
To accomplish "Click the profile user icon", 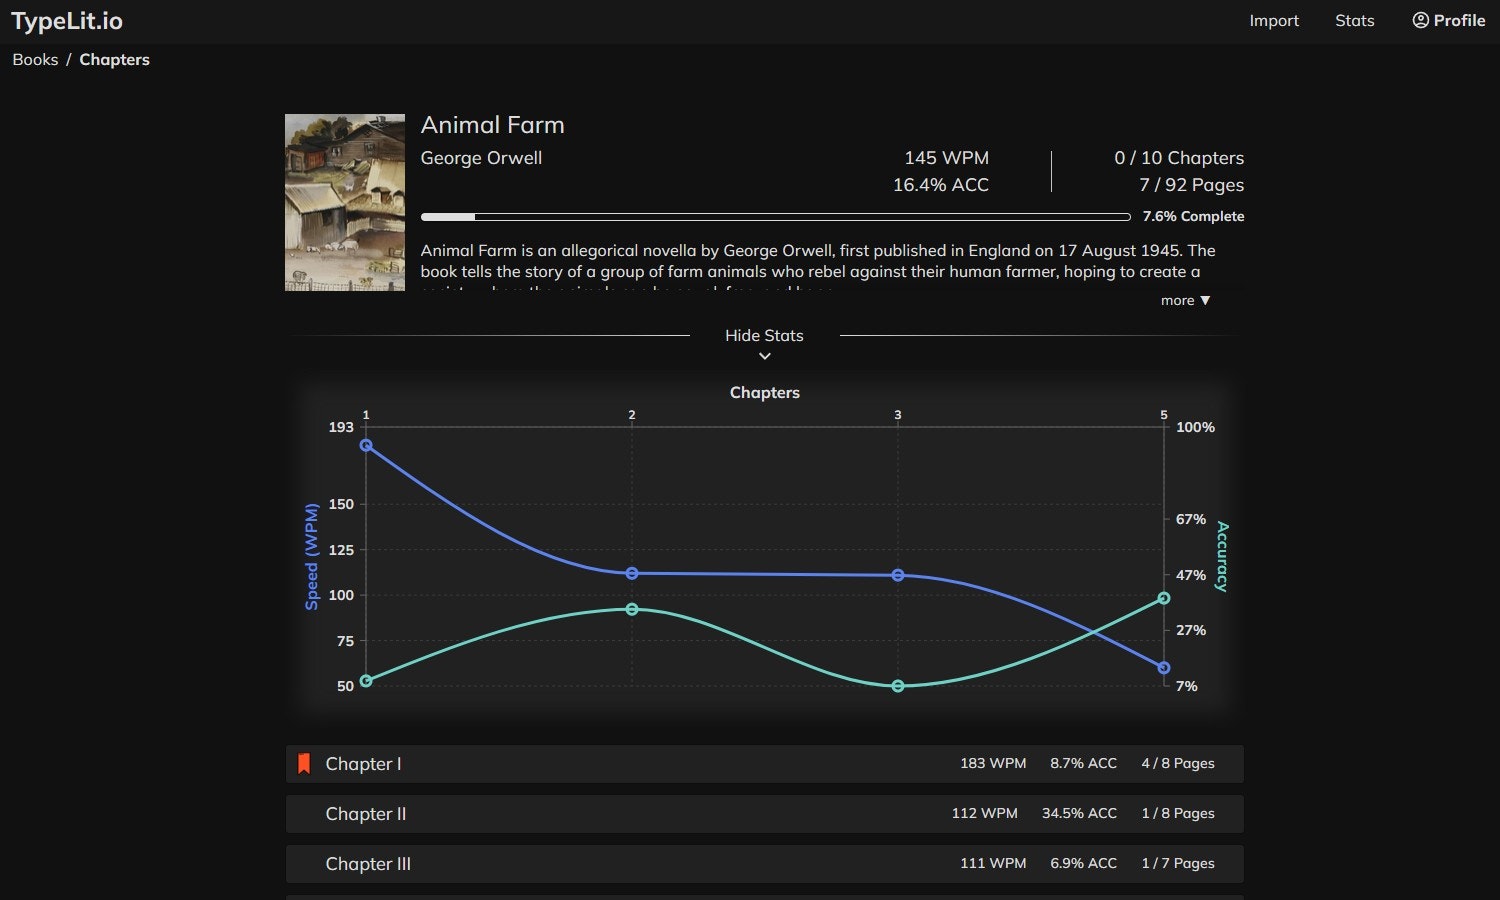I will pos(1420,21).
